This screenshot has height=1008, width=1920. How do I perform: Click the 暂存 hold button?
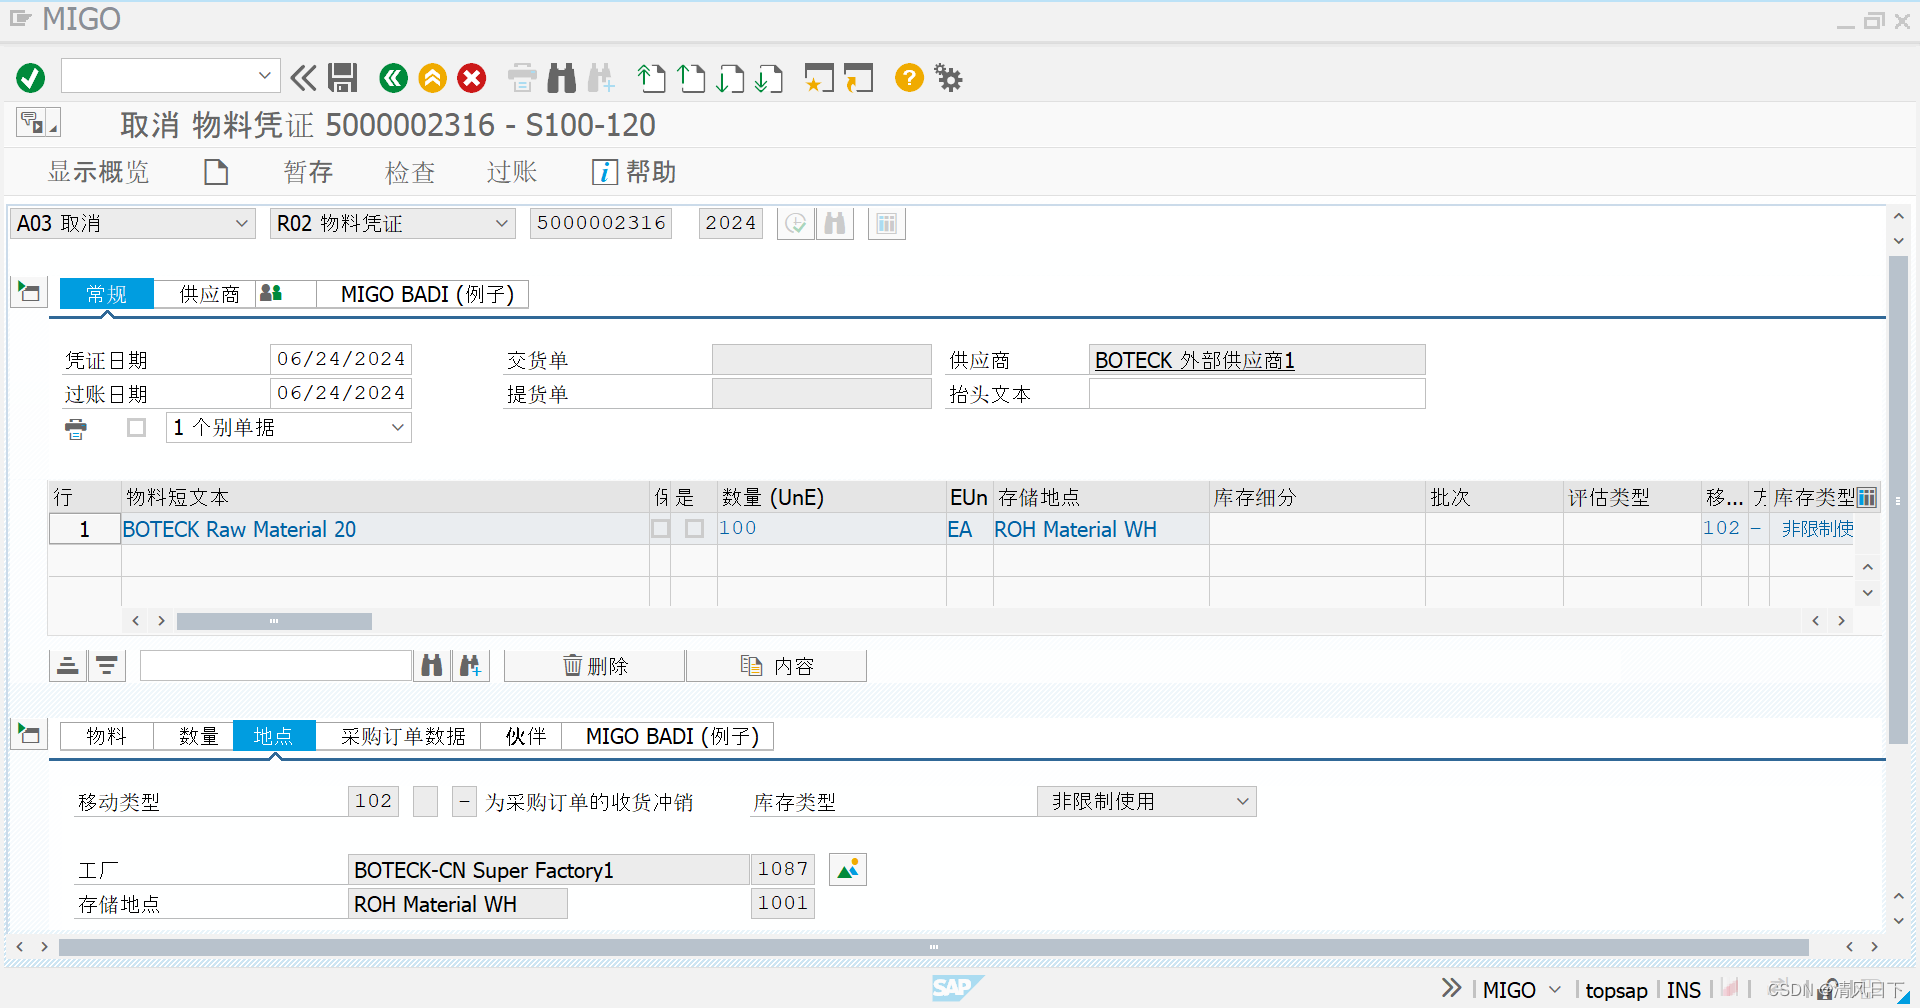tap(308, 172)
